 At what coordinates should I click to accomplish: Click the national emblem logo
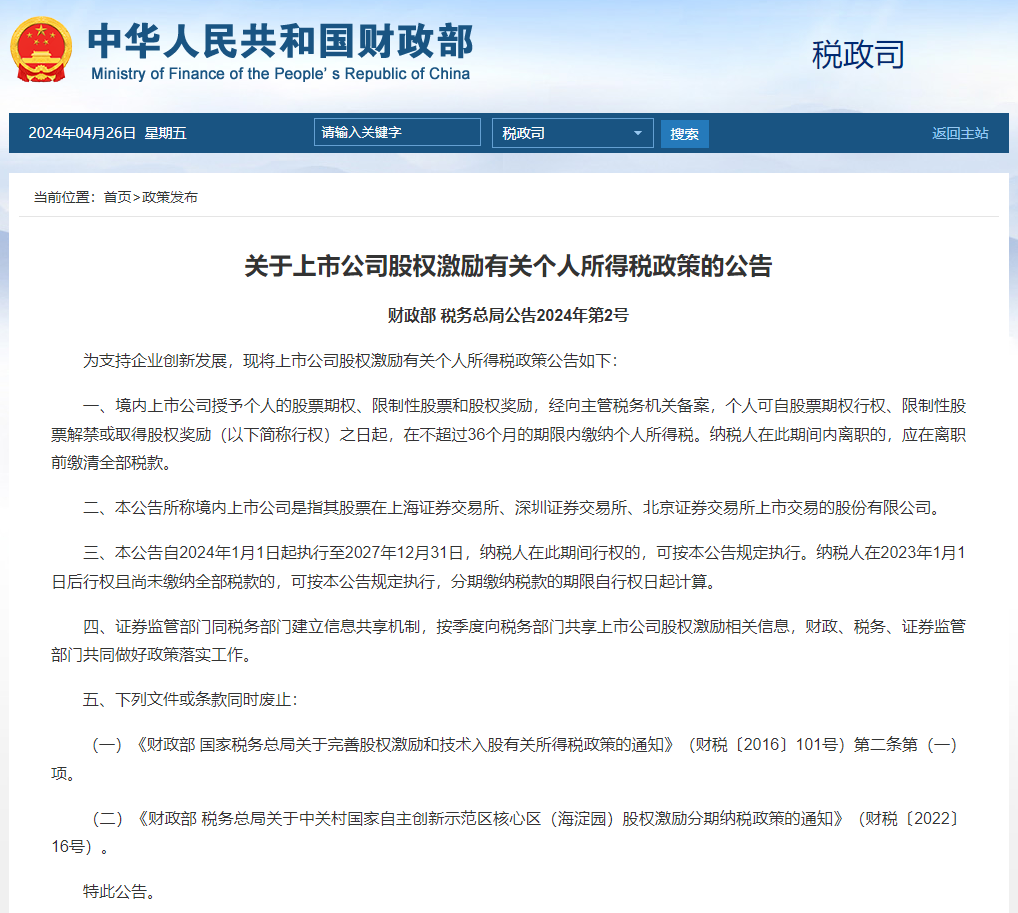point(42,48)
